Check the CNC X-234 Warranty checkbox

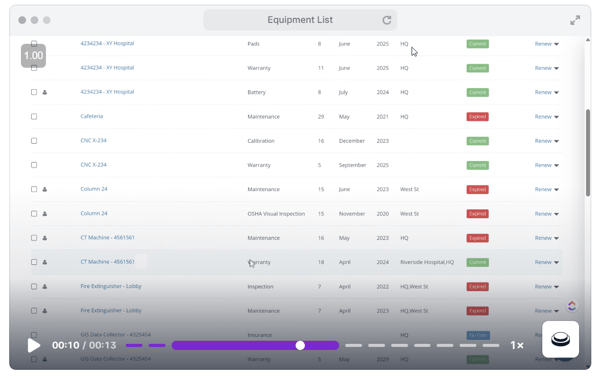click(x=34, y=165)
